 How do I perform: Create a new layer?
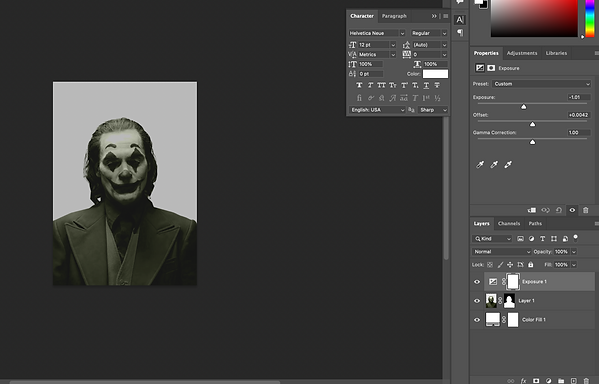point(573,381)
